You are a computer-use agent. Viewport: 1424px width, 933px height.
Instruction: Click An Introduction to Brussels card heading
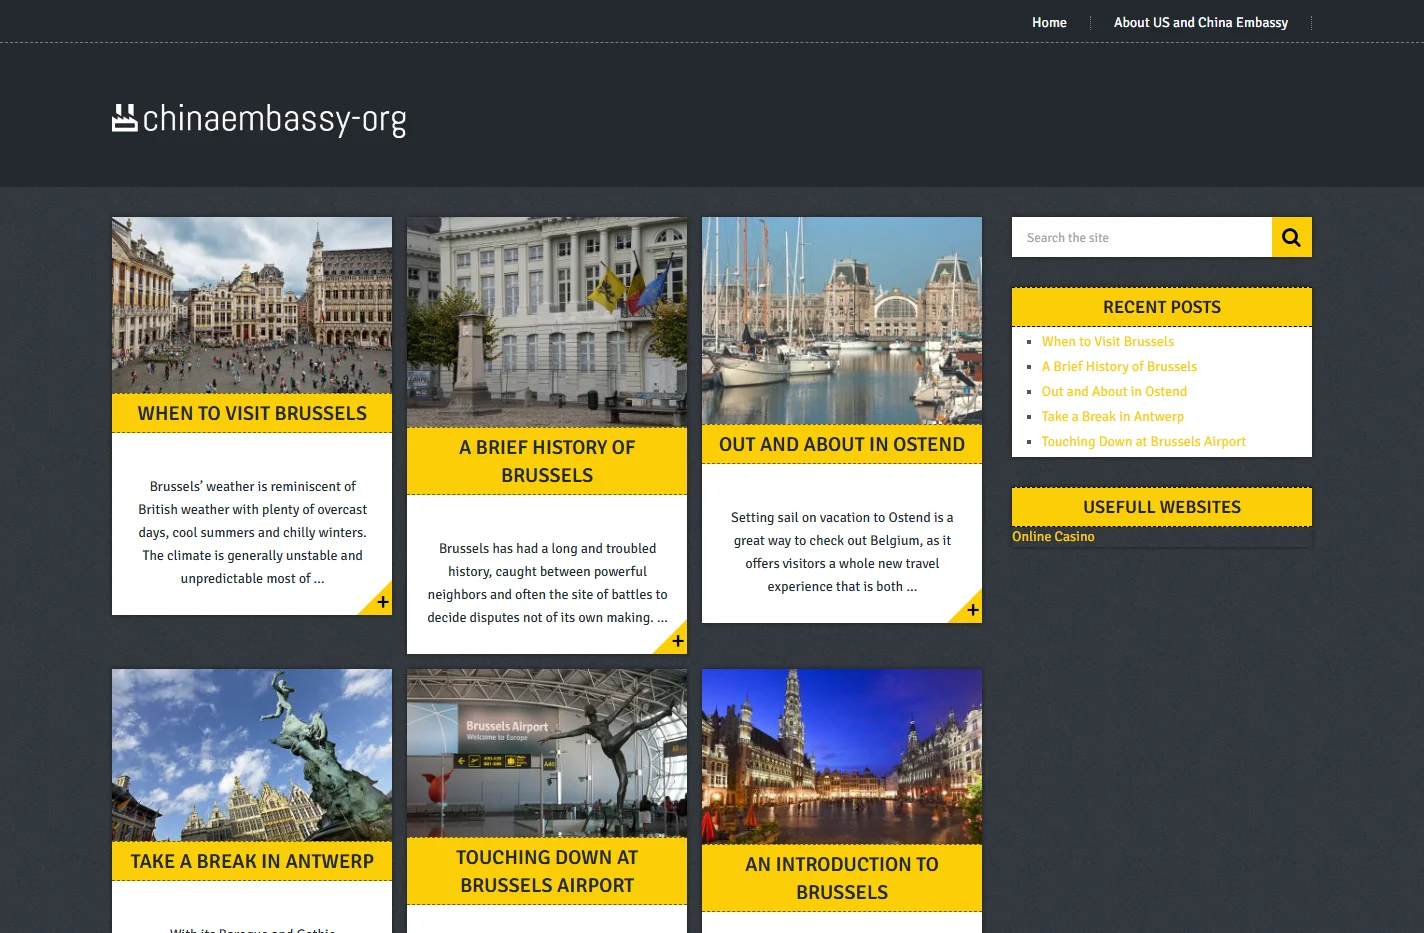click(842, 878)
